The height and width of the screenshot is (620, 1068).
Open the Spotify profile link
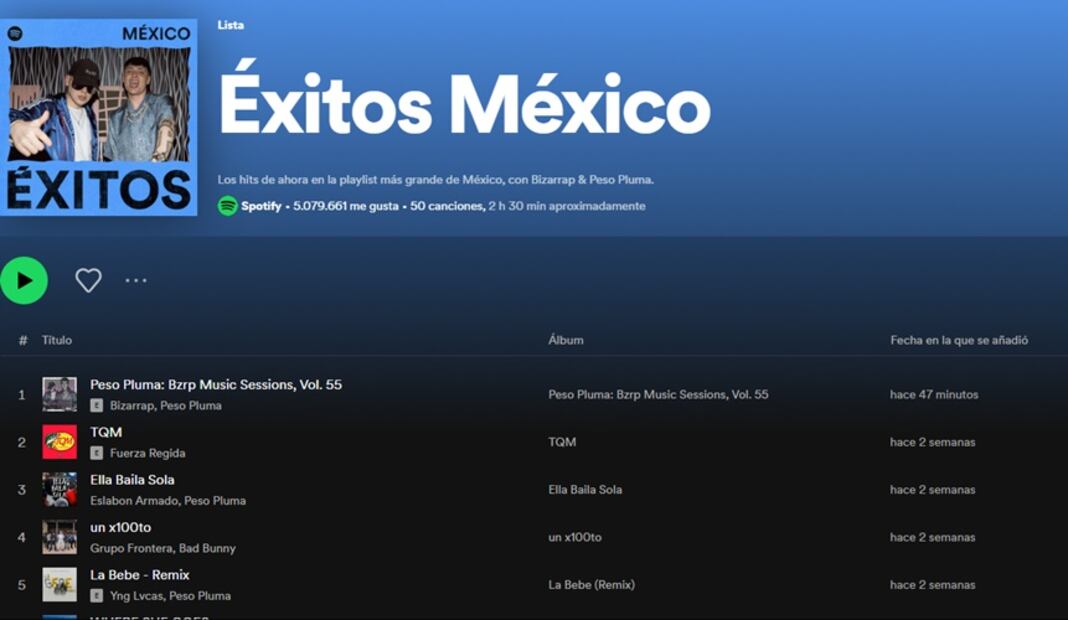click(x=261, y=206)
